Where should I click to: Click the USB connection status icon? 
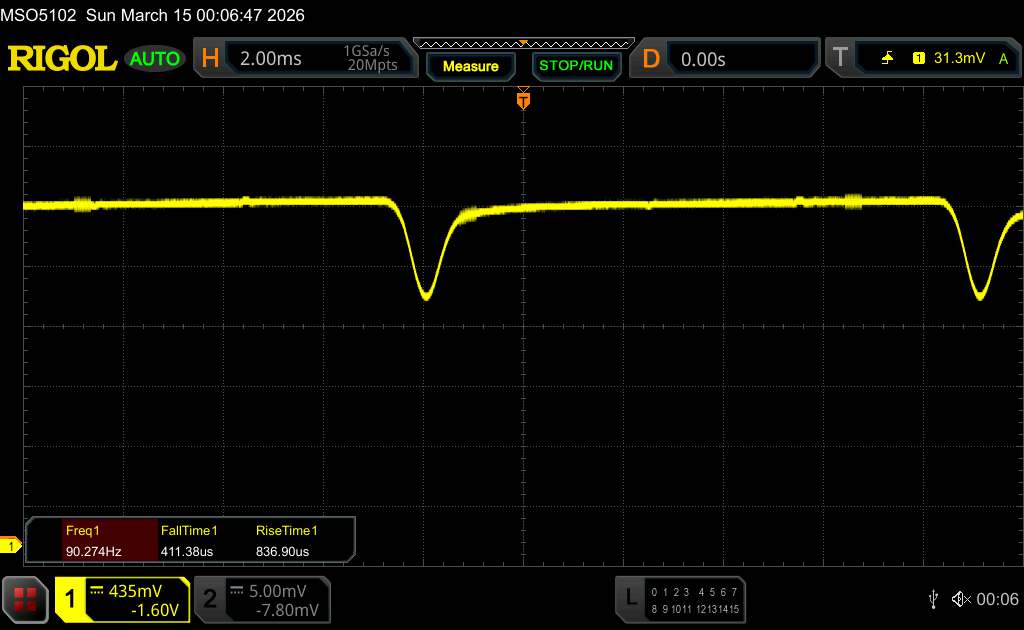(932, 598)
